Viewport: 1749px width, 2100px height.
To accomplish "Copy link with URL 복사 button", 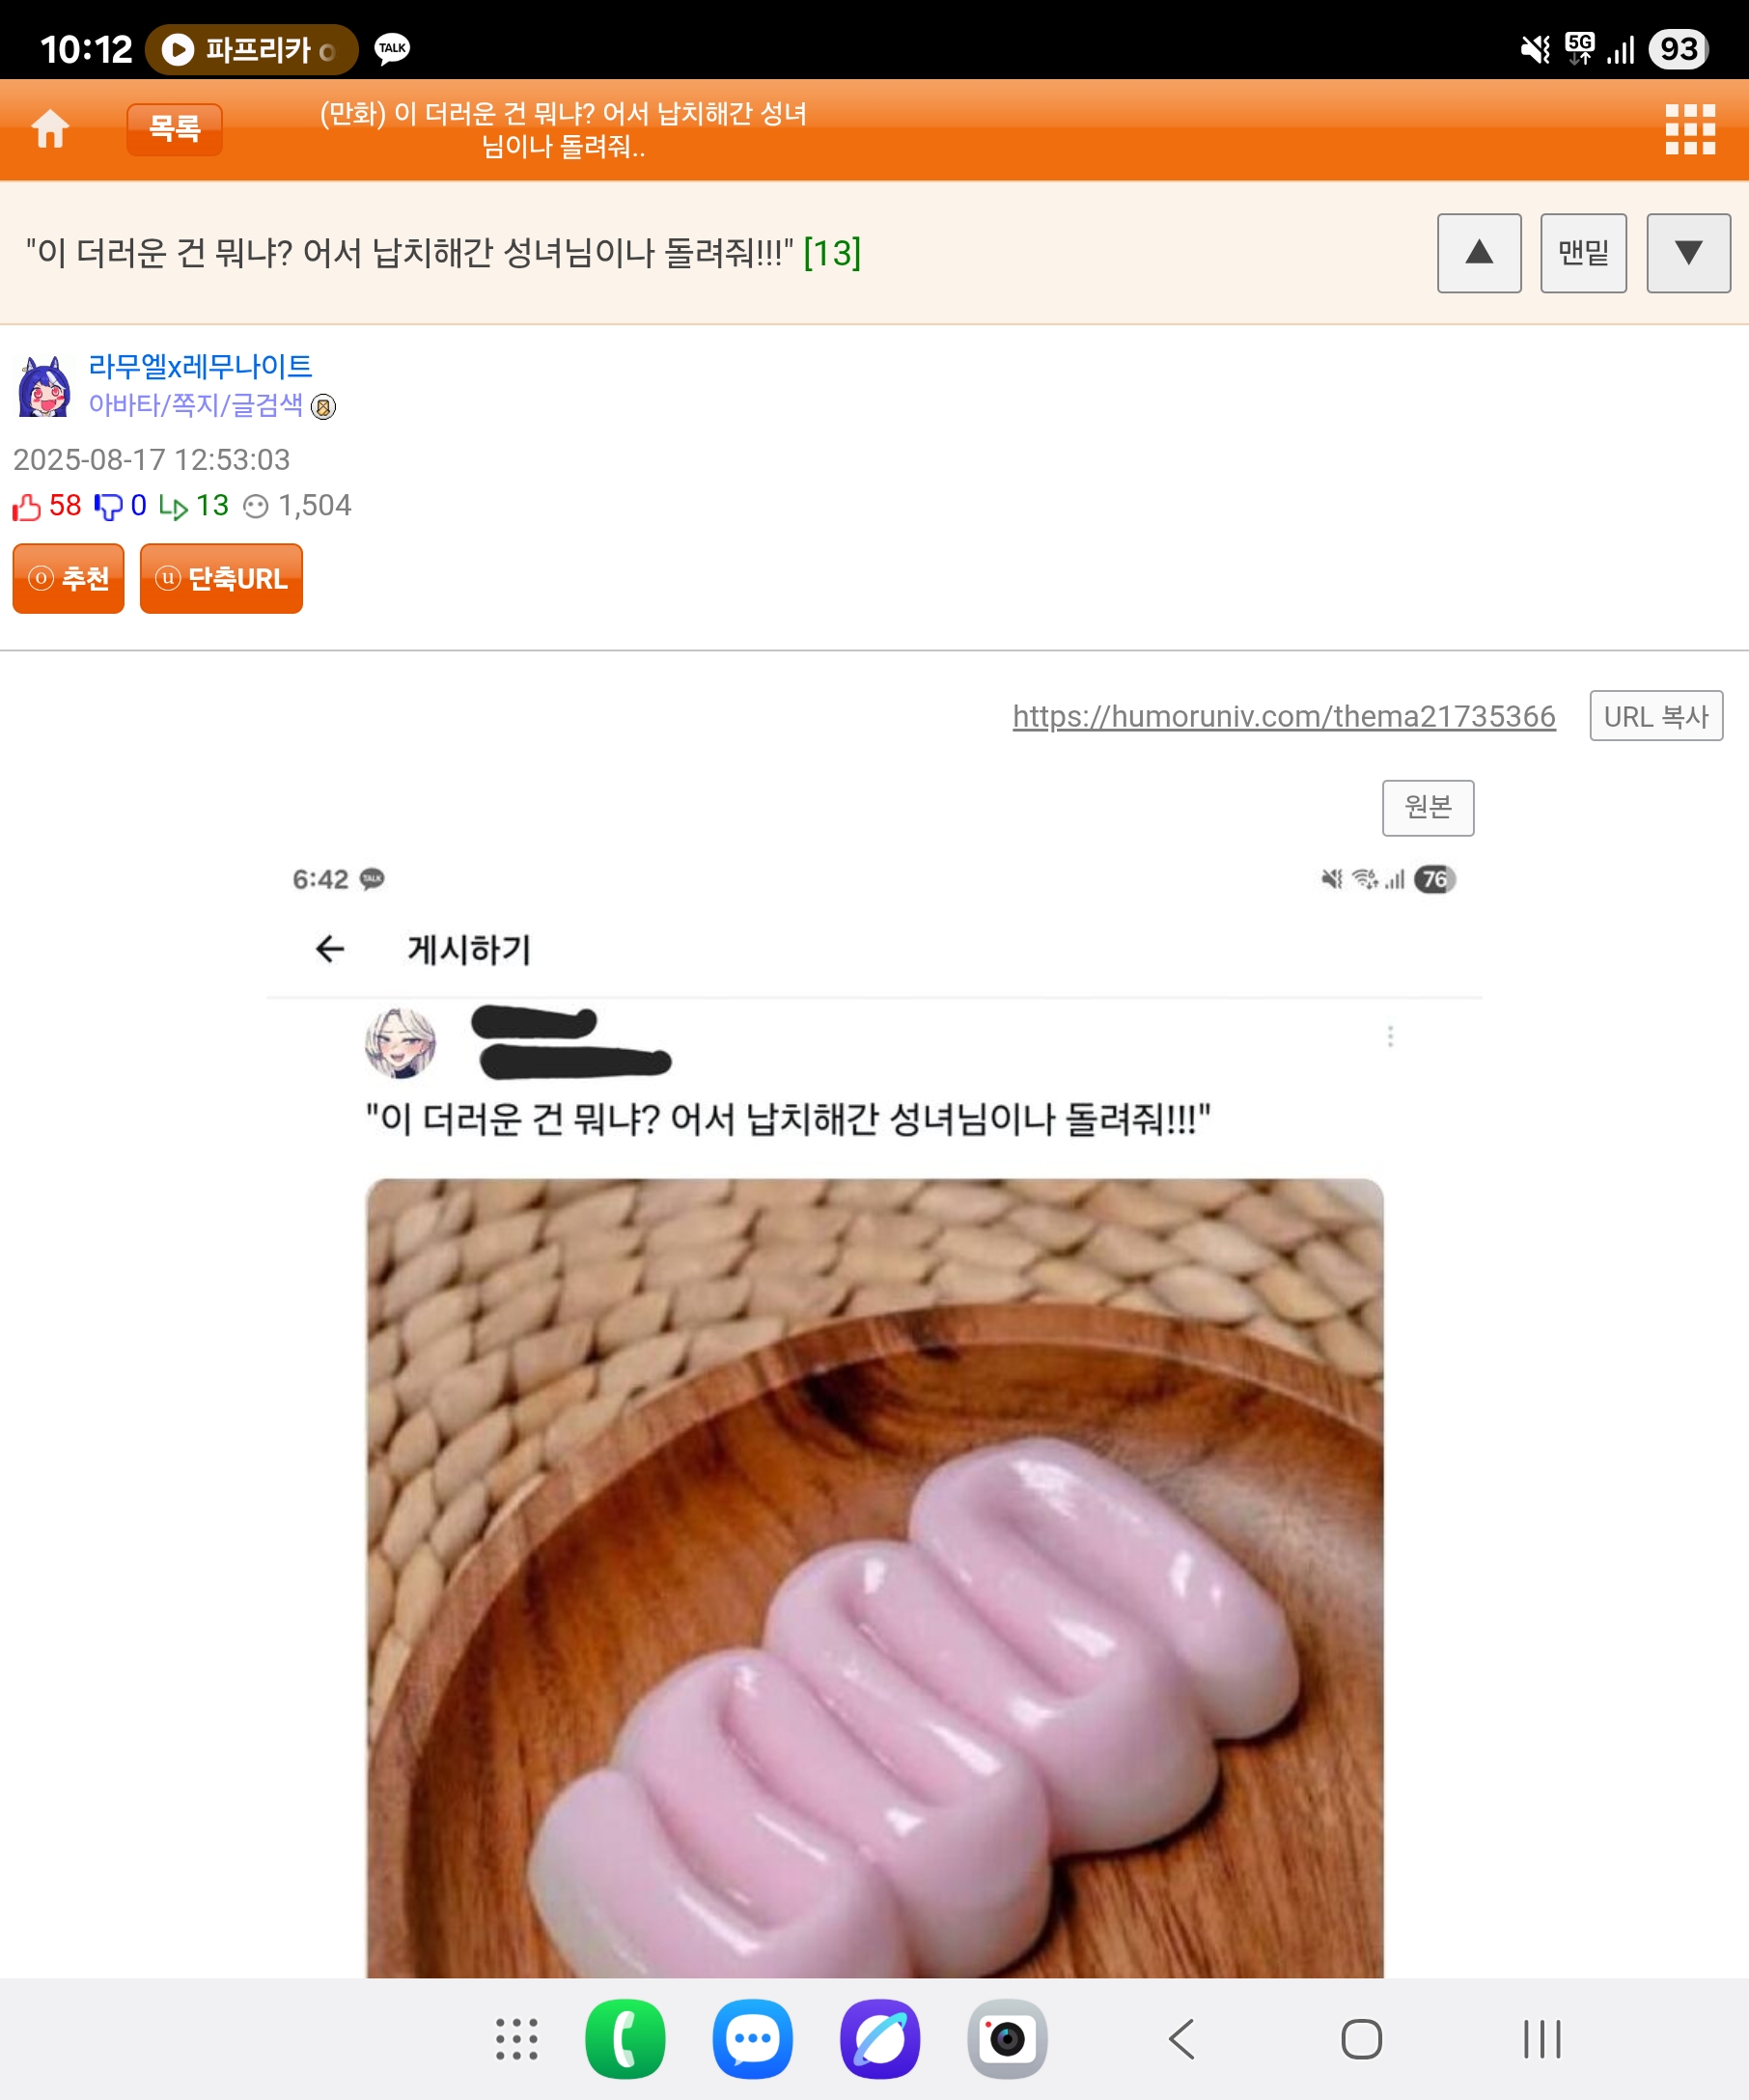I will click(x=1655, y=716).
